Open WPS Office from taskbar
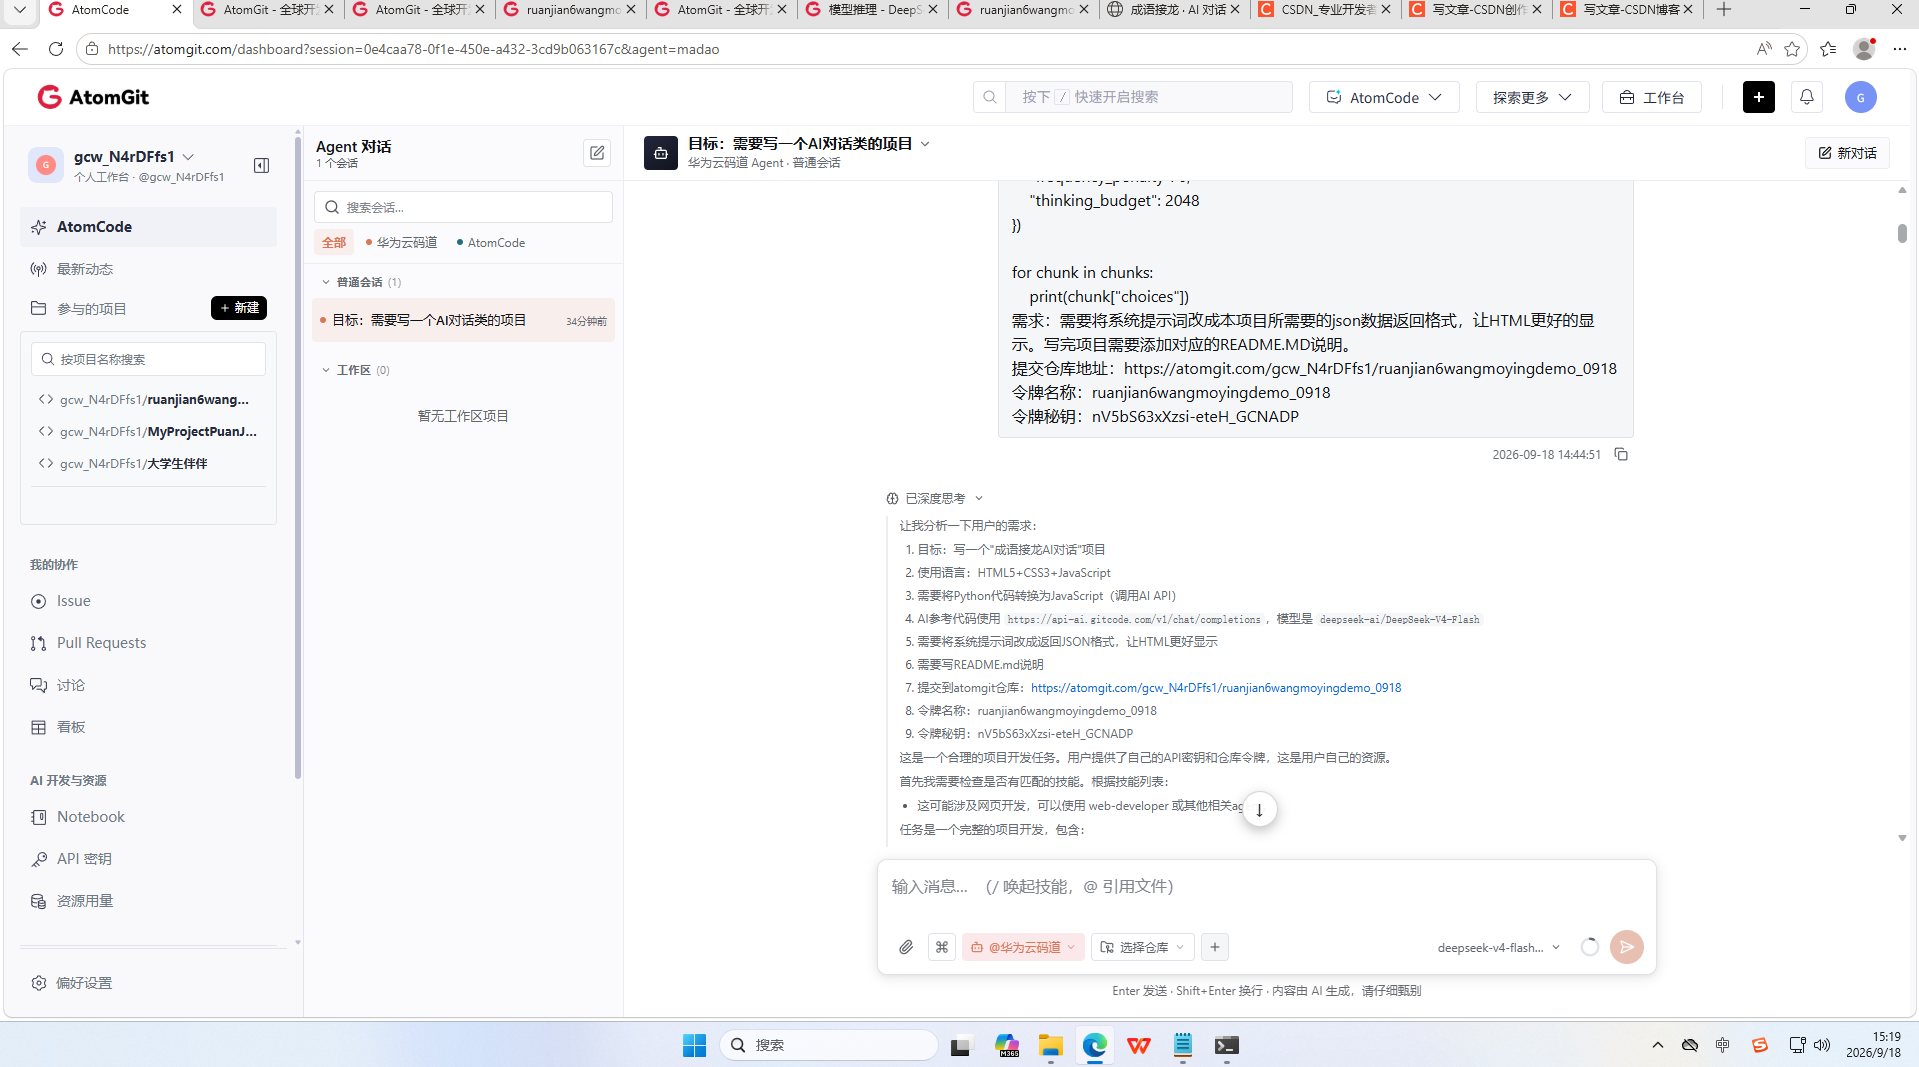The image size is (1919, 1067). (1138, 1045)
